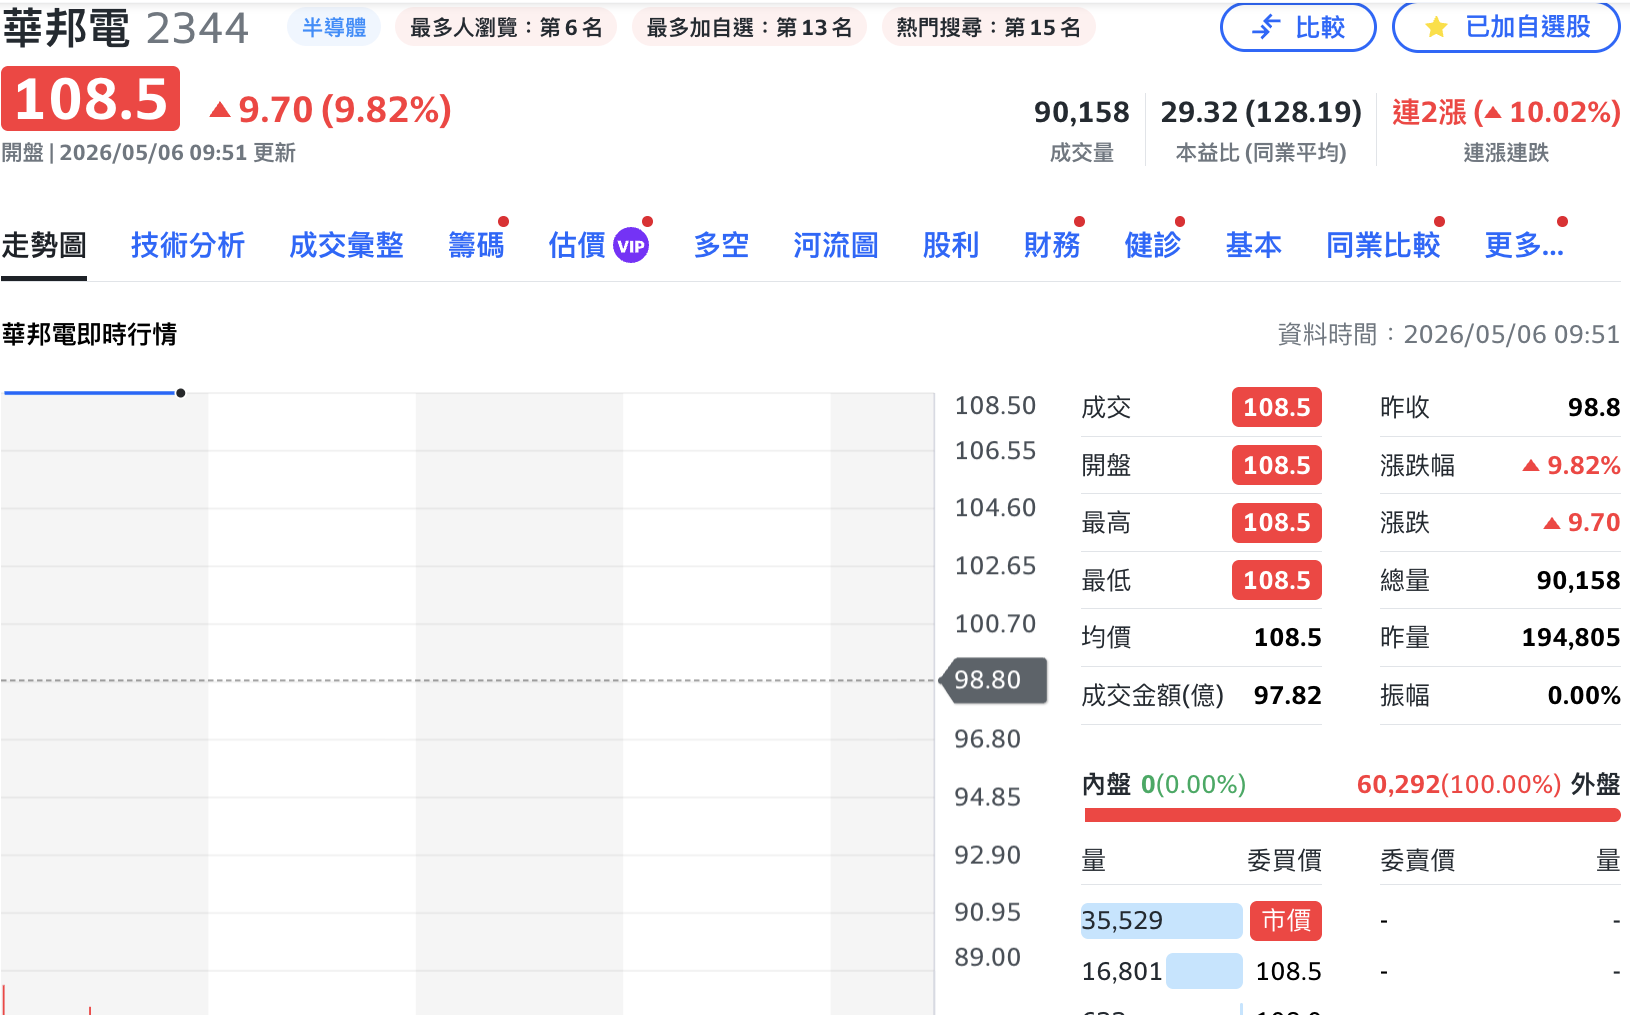Screen dimensions: 1630x1015
Task: Open the 最多加自選 第13名 ranking tag
Action: point(749,27)
